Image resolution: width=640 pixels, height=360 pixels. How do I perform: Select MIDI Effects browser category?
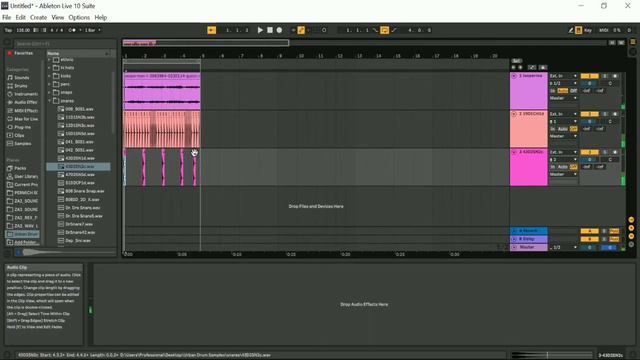coord(25,111)
